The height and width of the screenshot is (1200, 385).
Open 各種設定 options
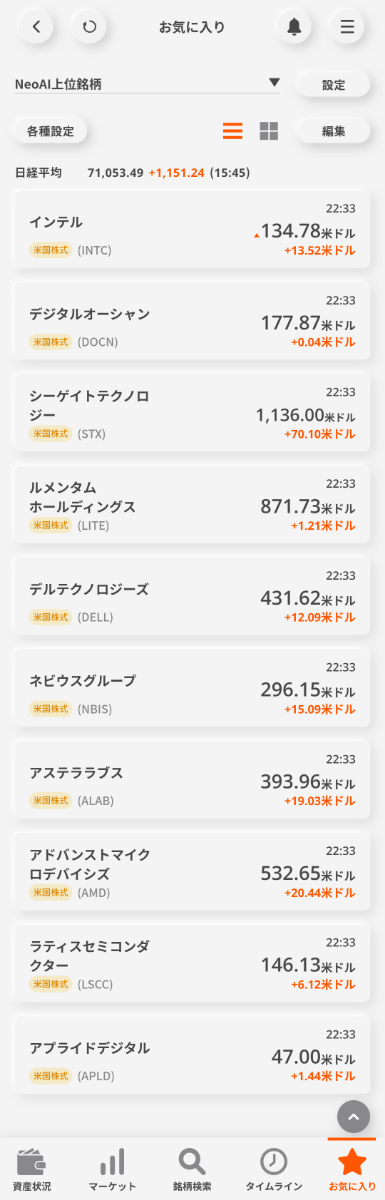coord(51,131)
